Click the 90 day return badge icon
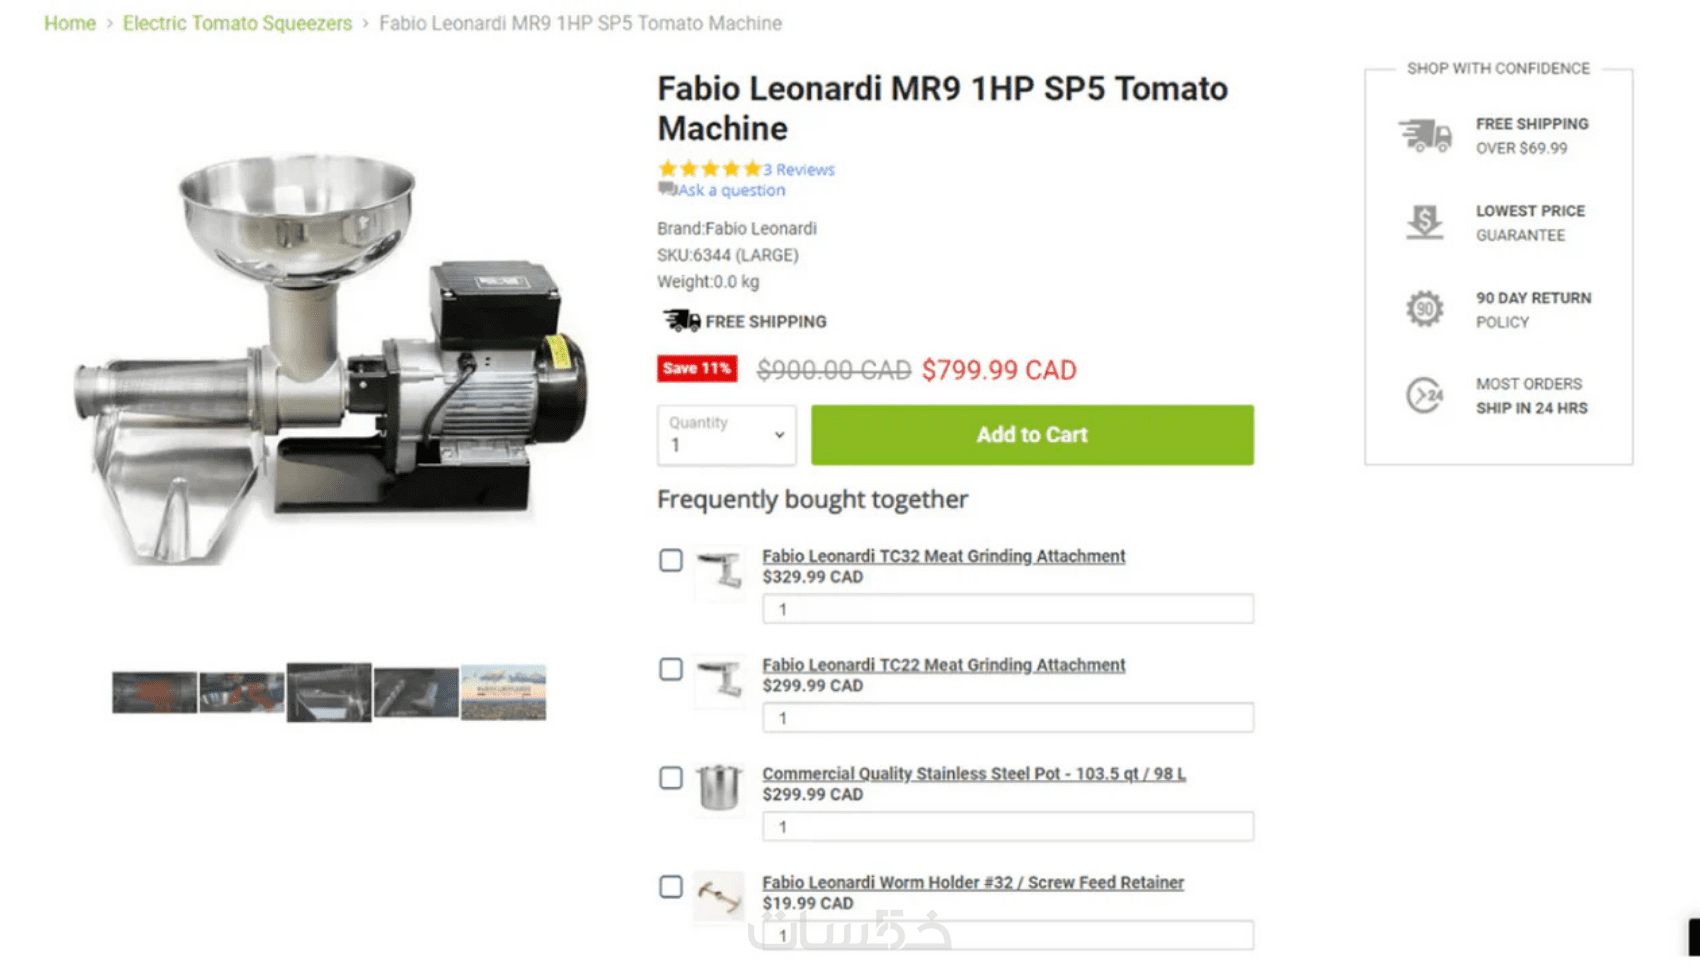 [x=1425, y=309]
